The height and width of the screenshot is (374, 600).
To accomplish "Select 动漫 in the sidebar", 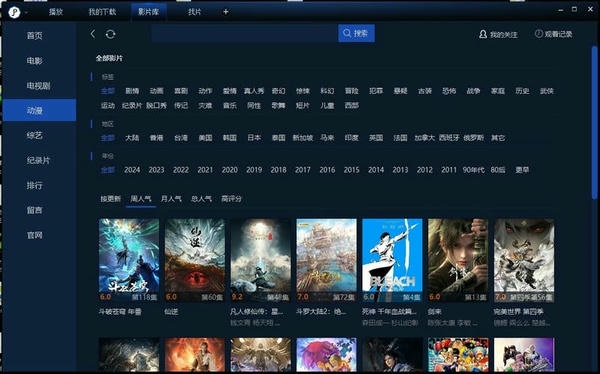I will [39, 110].
